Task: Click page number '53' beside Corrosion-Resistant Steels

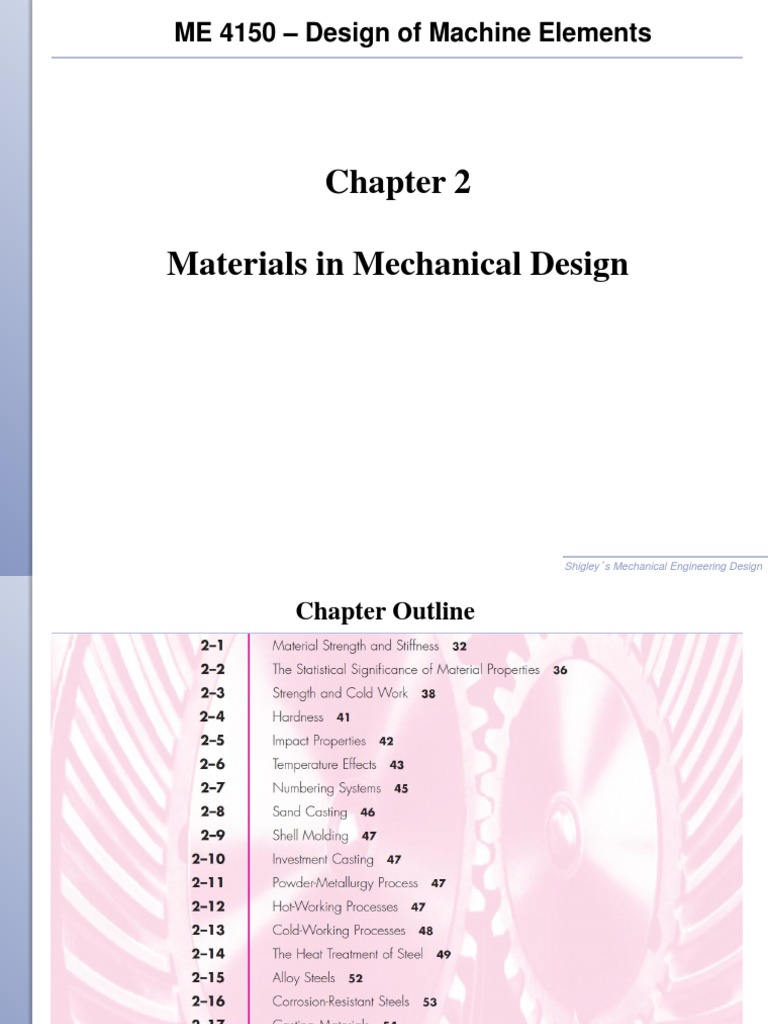Action: click(430, 1002)
